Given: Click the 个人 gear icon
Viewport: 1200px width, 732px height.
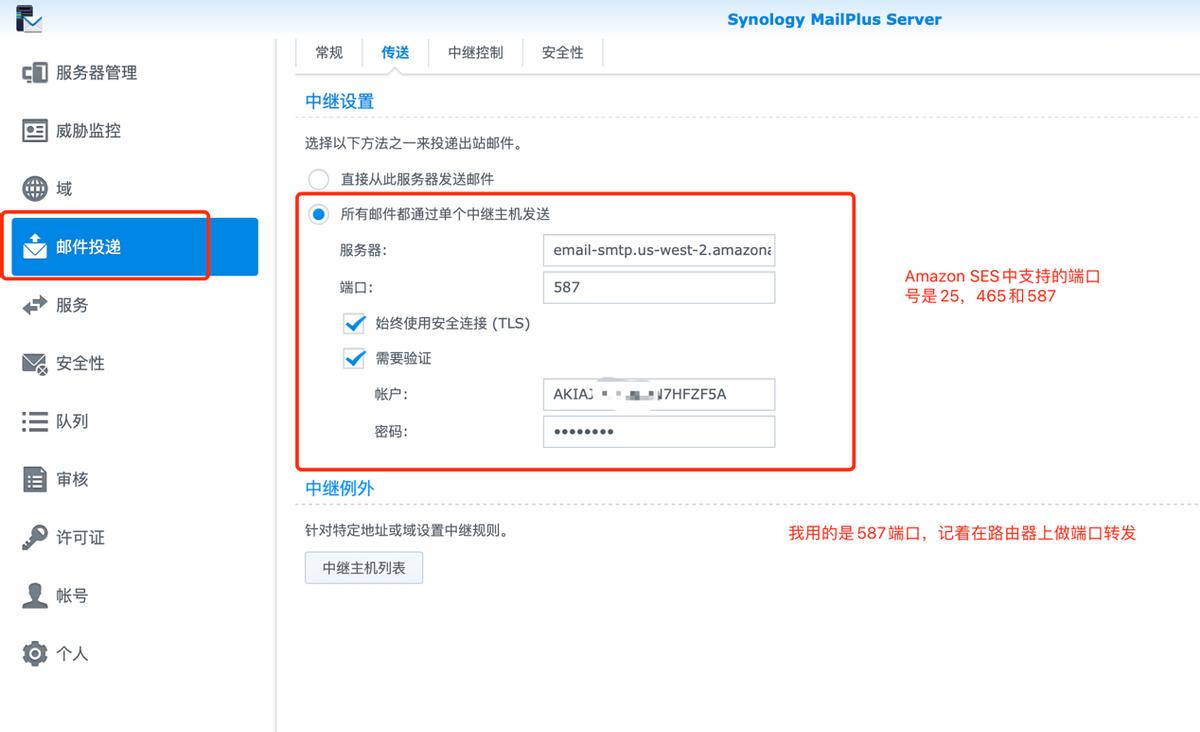Looking at the screenshot, I should 35,653.
